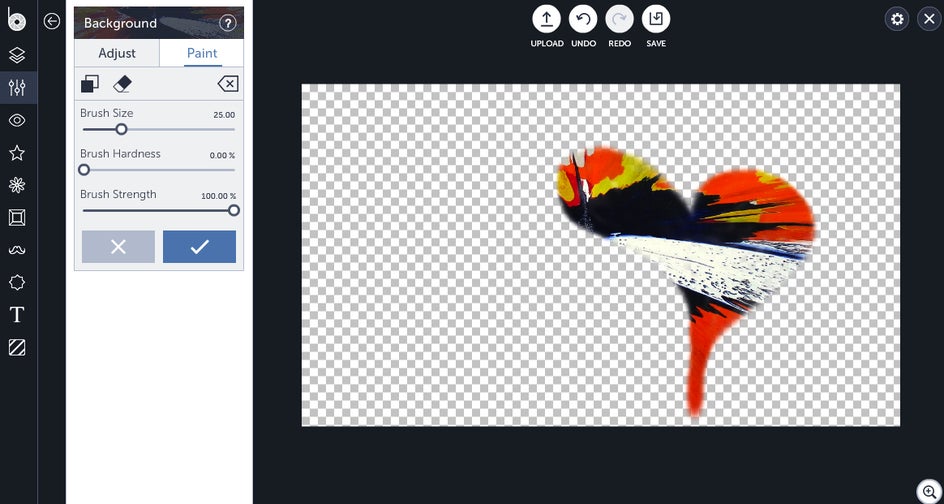This screenshot has height=504, width=944.
Task: Open the Frames section icon
Action: 17,217
